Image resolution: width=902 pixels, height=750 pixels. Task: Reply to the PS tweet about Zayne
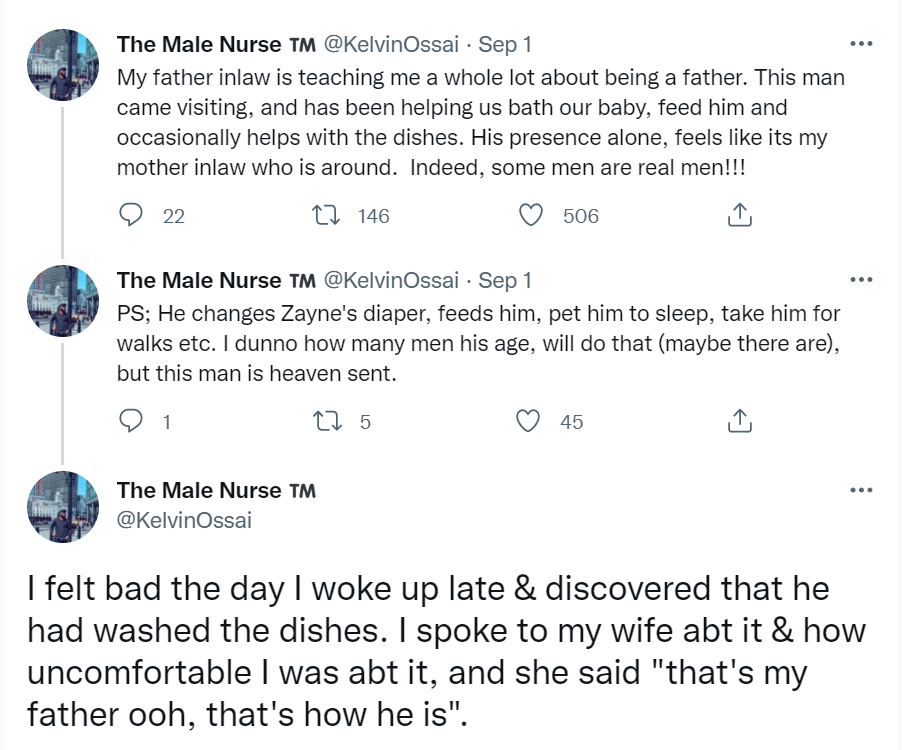pos(132,422)
